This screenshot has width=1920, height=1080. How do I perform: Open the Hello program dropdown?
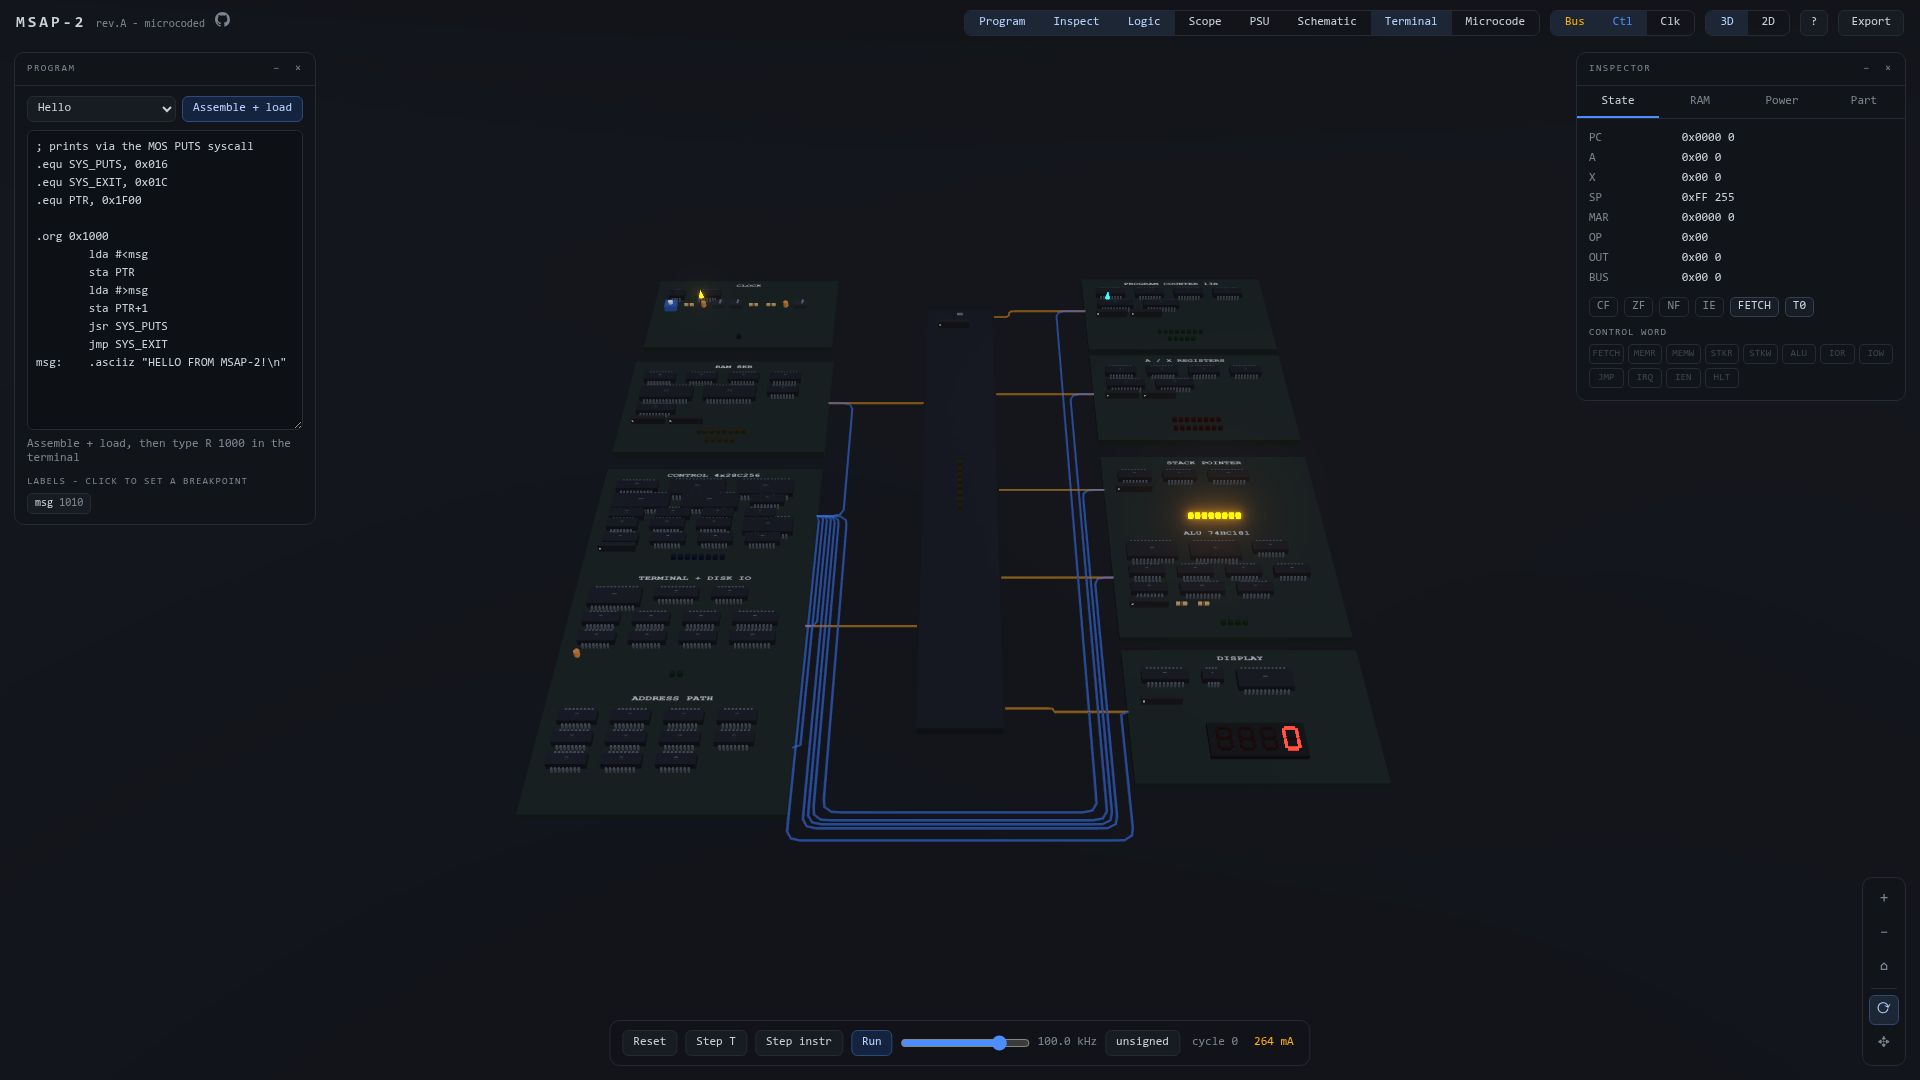tap(101, 108)
